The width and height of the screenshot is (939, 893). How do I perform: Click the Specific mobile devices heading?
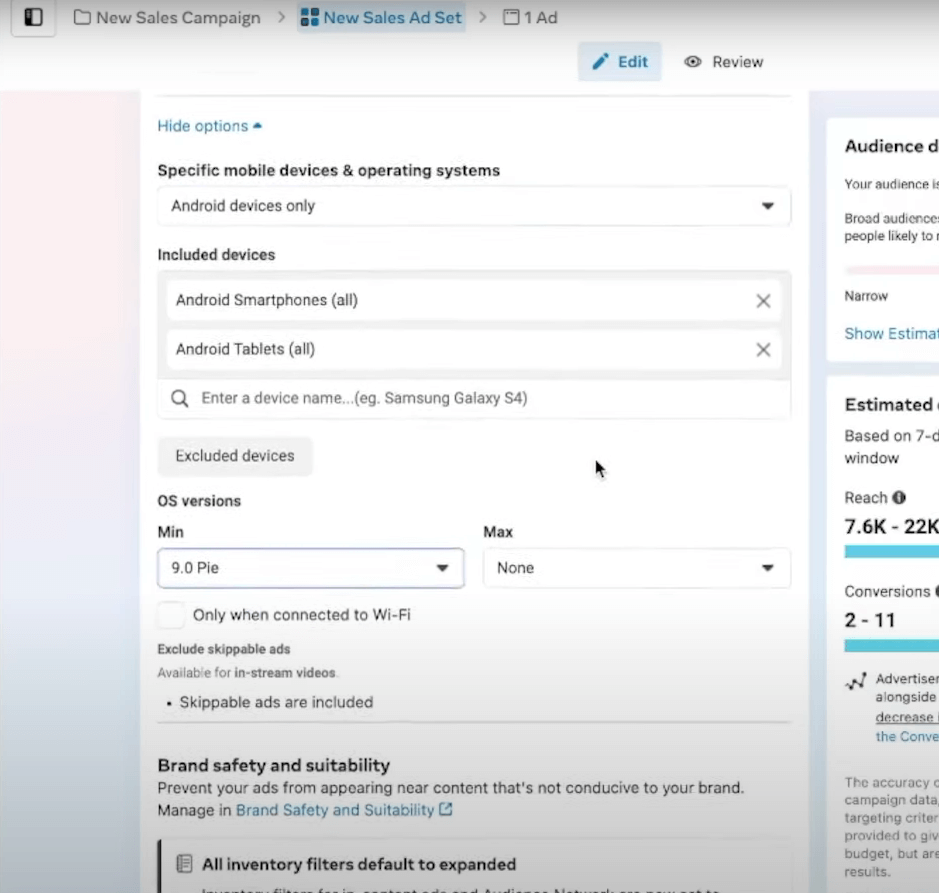click(328, 171)
